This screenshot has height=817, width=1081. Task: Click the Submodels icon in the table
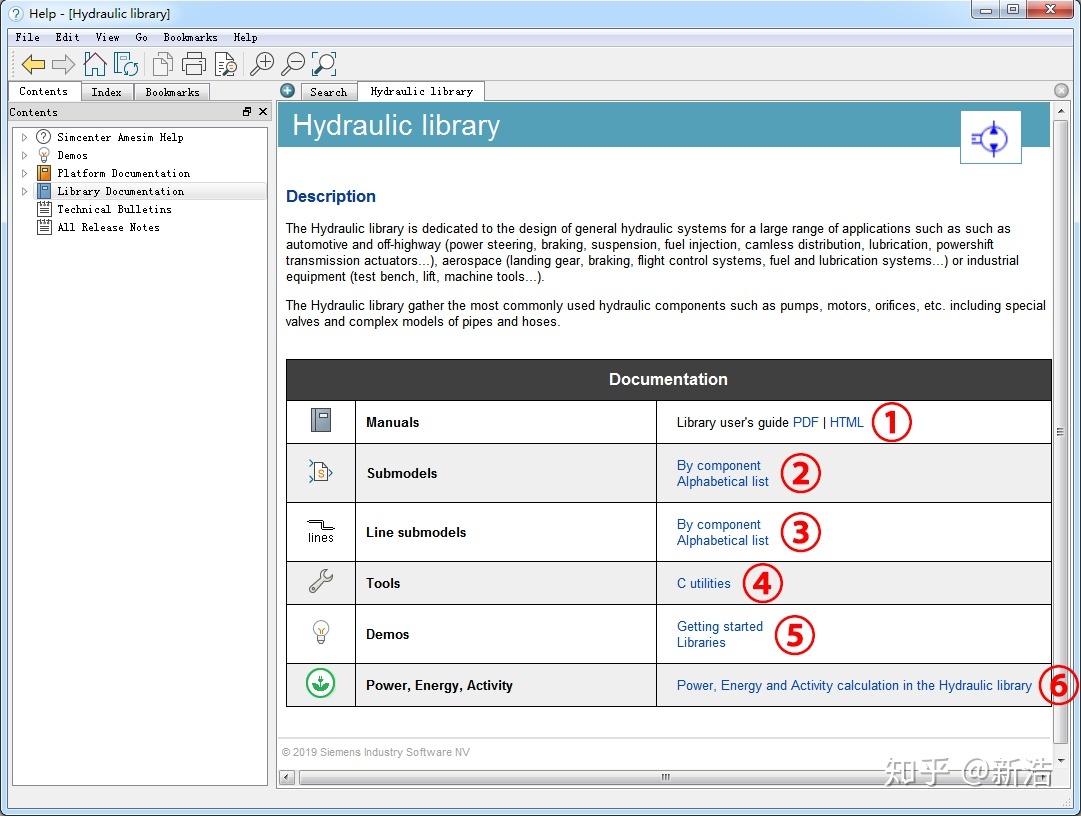click(x=321, y=472)
